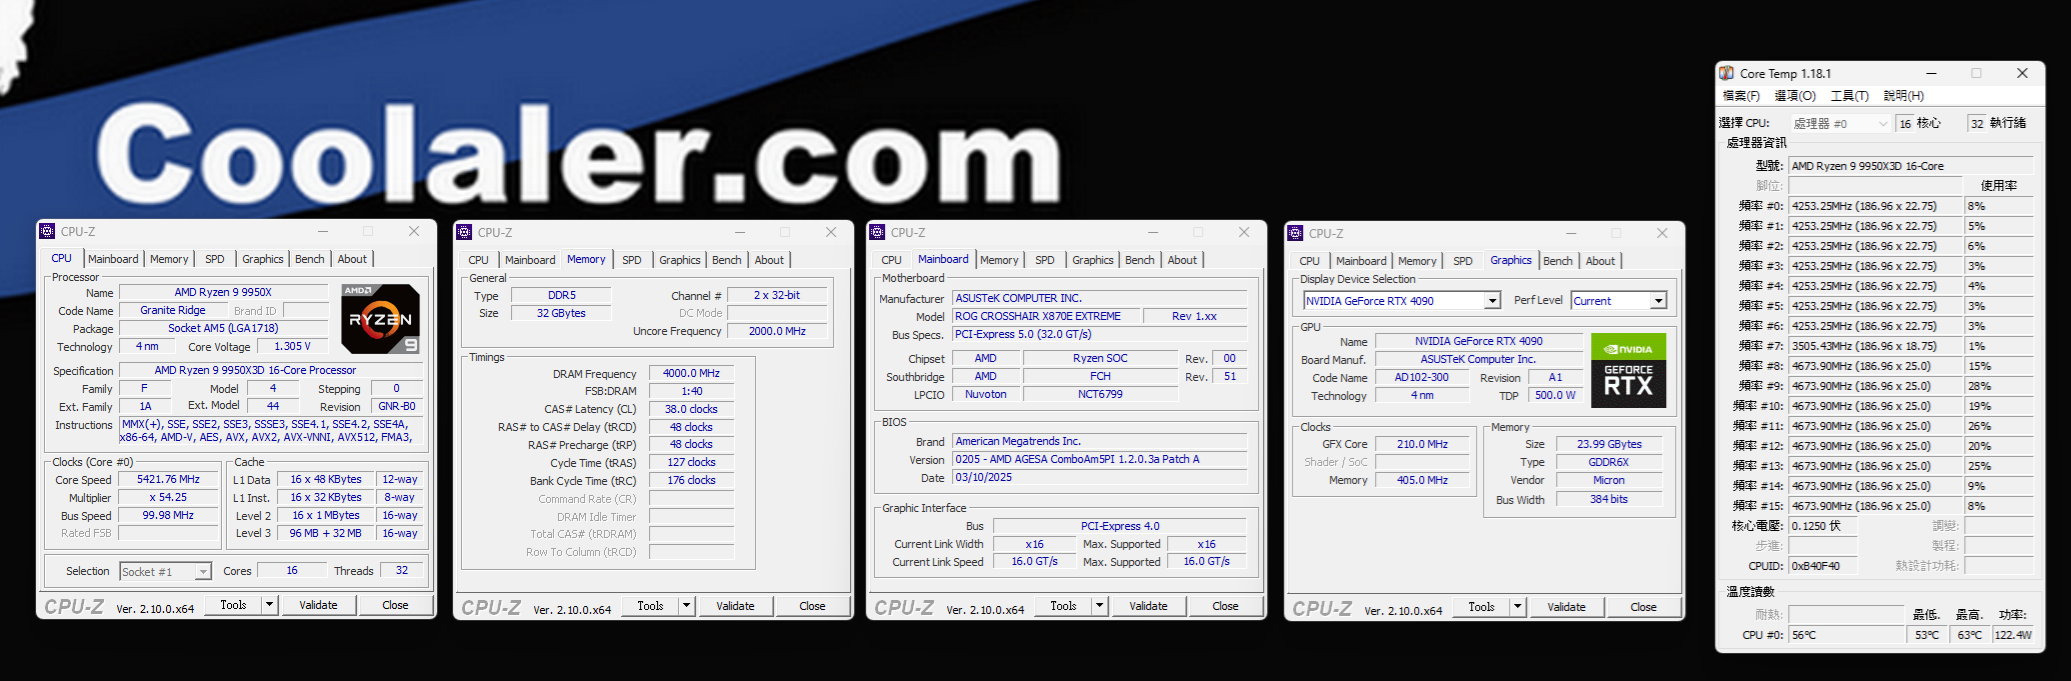Click the CPU-Z title bar icon of the memory timings window
Screen dimensions: 2071x681
coord(464,232)
